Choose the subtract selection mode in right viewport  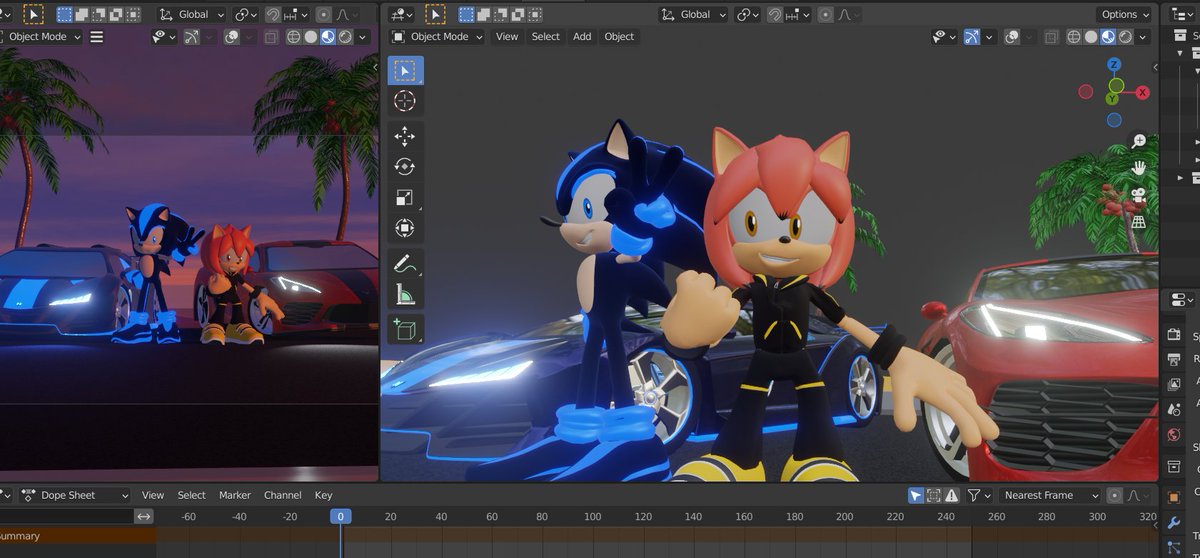click(500, 15)
